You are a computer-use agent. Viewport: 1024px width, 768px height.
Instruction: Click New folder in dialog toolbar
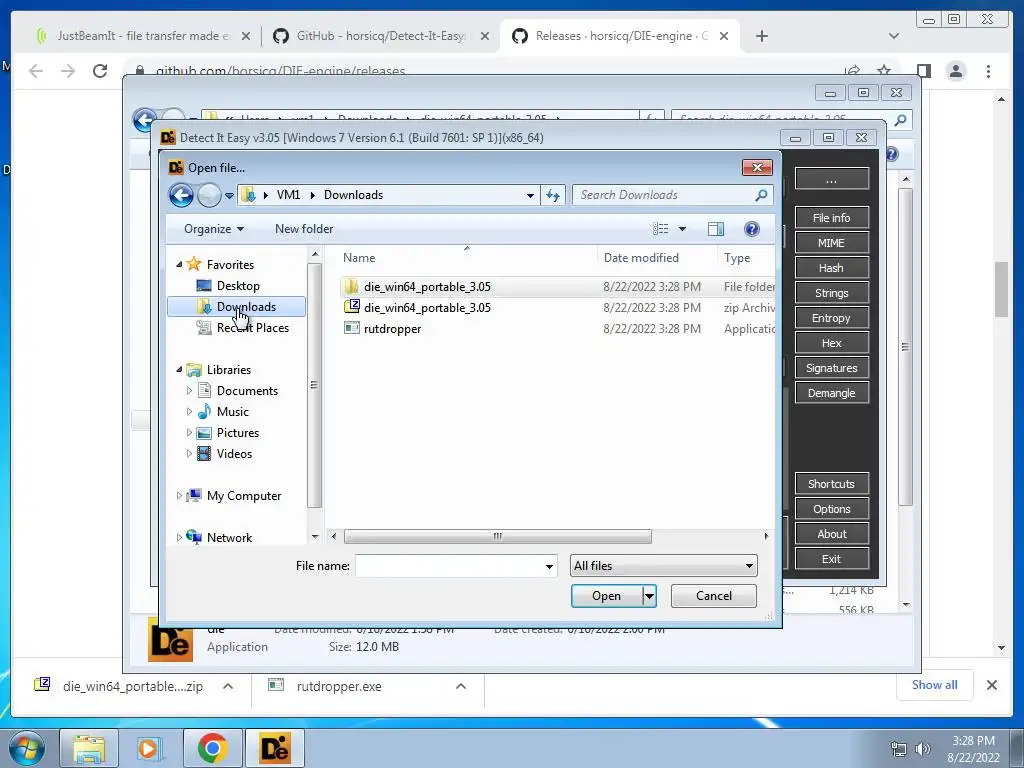pyautogui.click(x=304, y=229)
